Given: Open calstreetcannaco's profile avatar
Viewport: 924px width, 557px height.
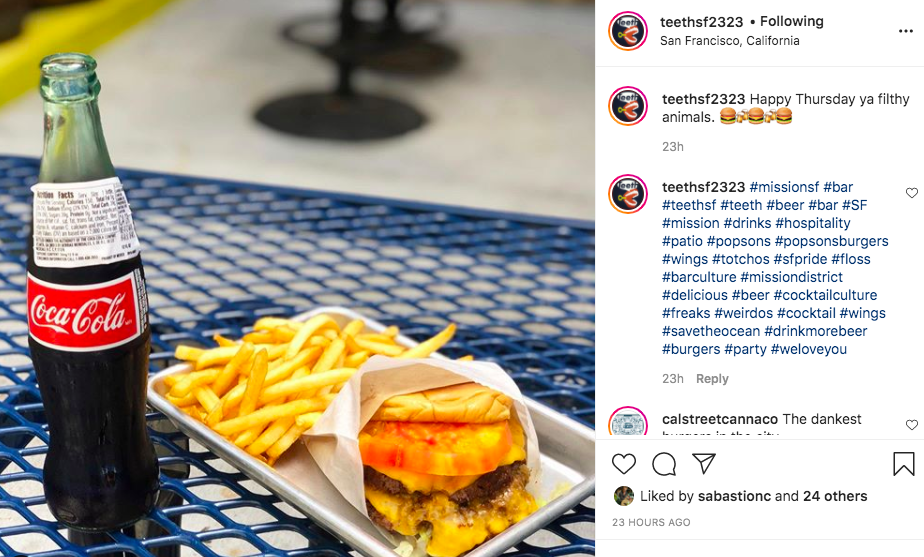Looking at the screenshot, I should click(x=628, y=422).
